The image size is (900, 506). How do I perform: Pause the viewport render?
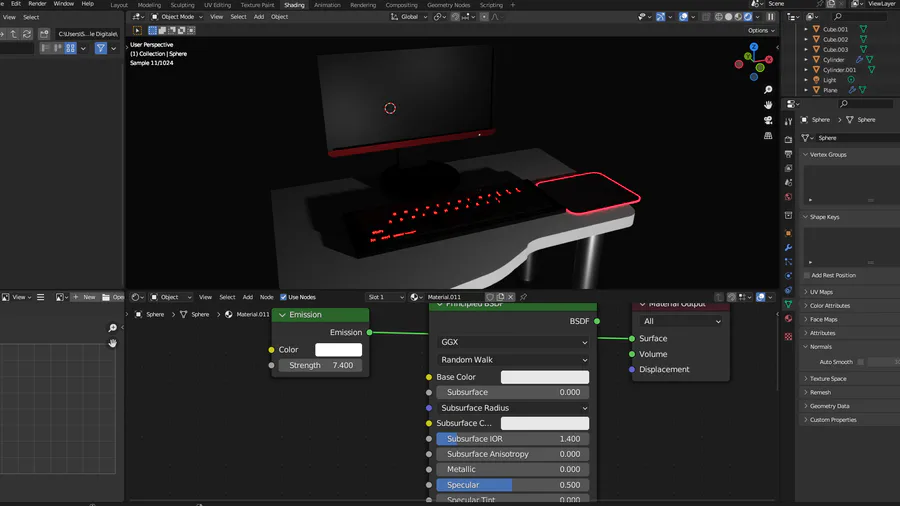[771, 17]
